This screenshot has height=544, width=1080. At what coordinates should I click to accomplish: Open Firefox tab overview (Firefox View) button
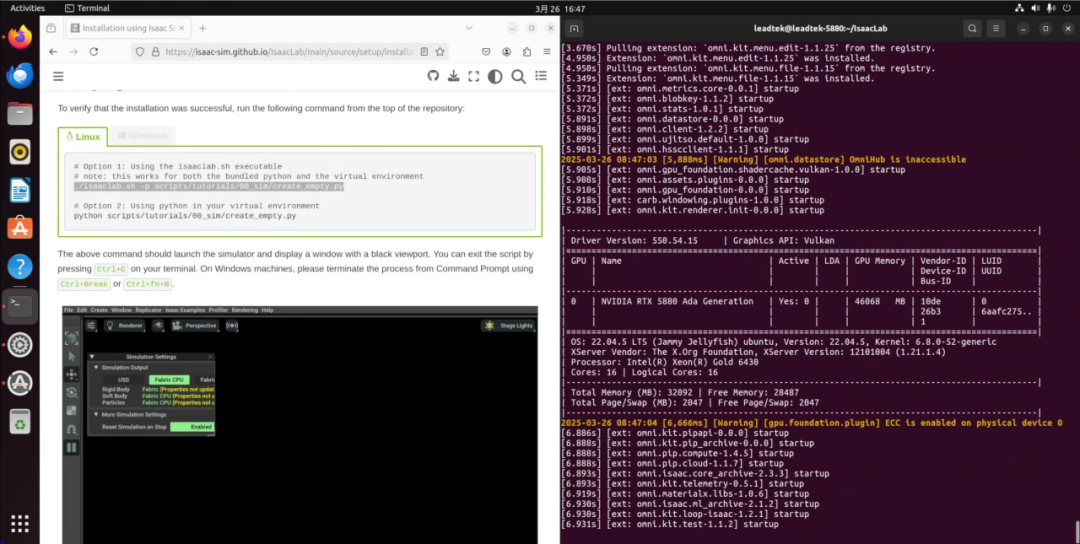pyautogui.click(x=51, y=28)
